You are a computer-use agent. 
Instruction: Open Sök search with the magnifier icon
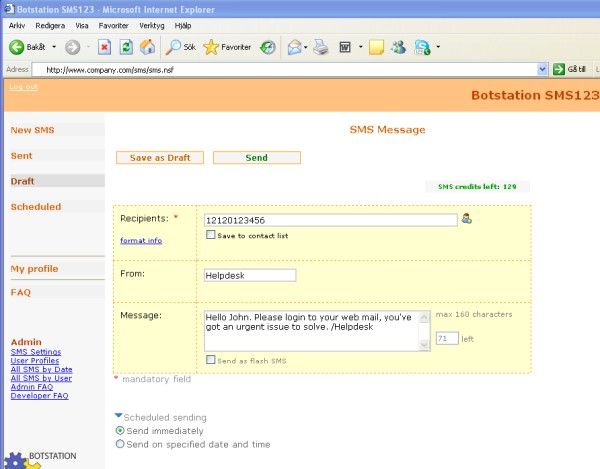click(173, 47)
